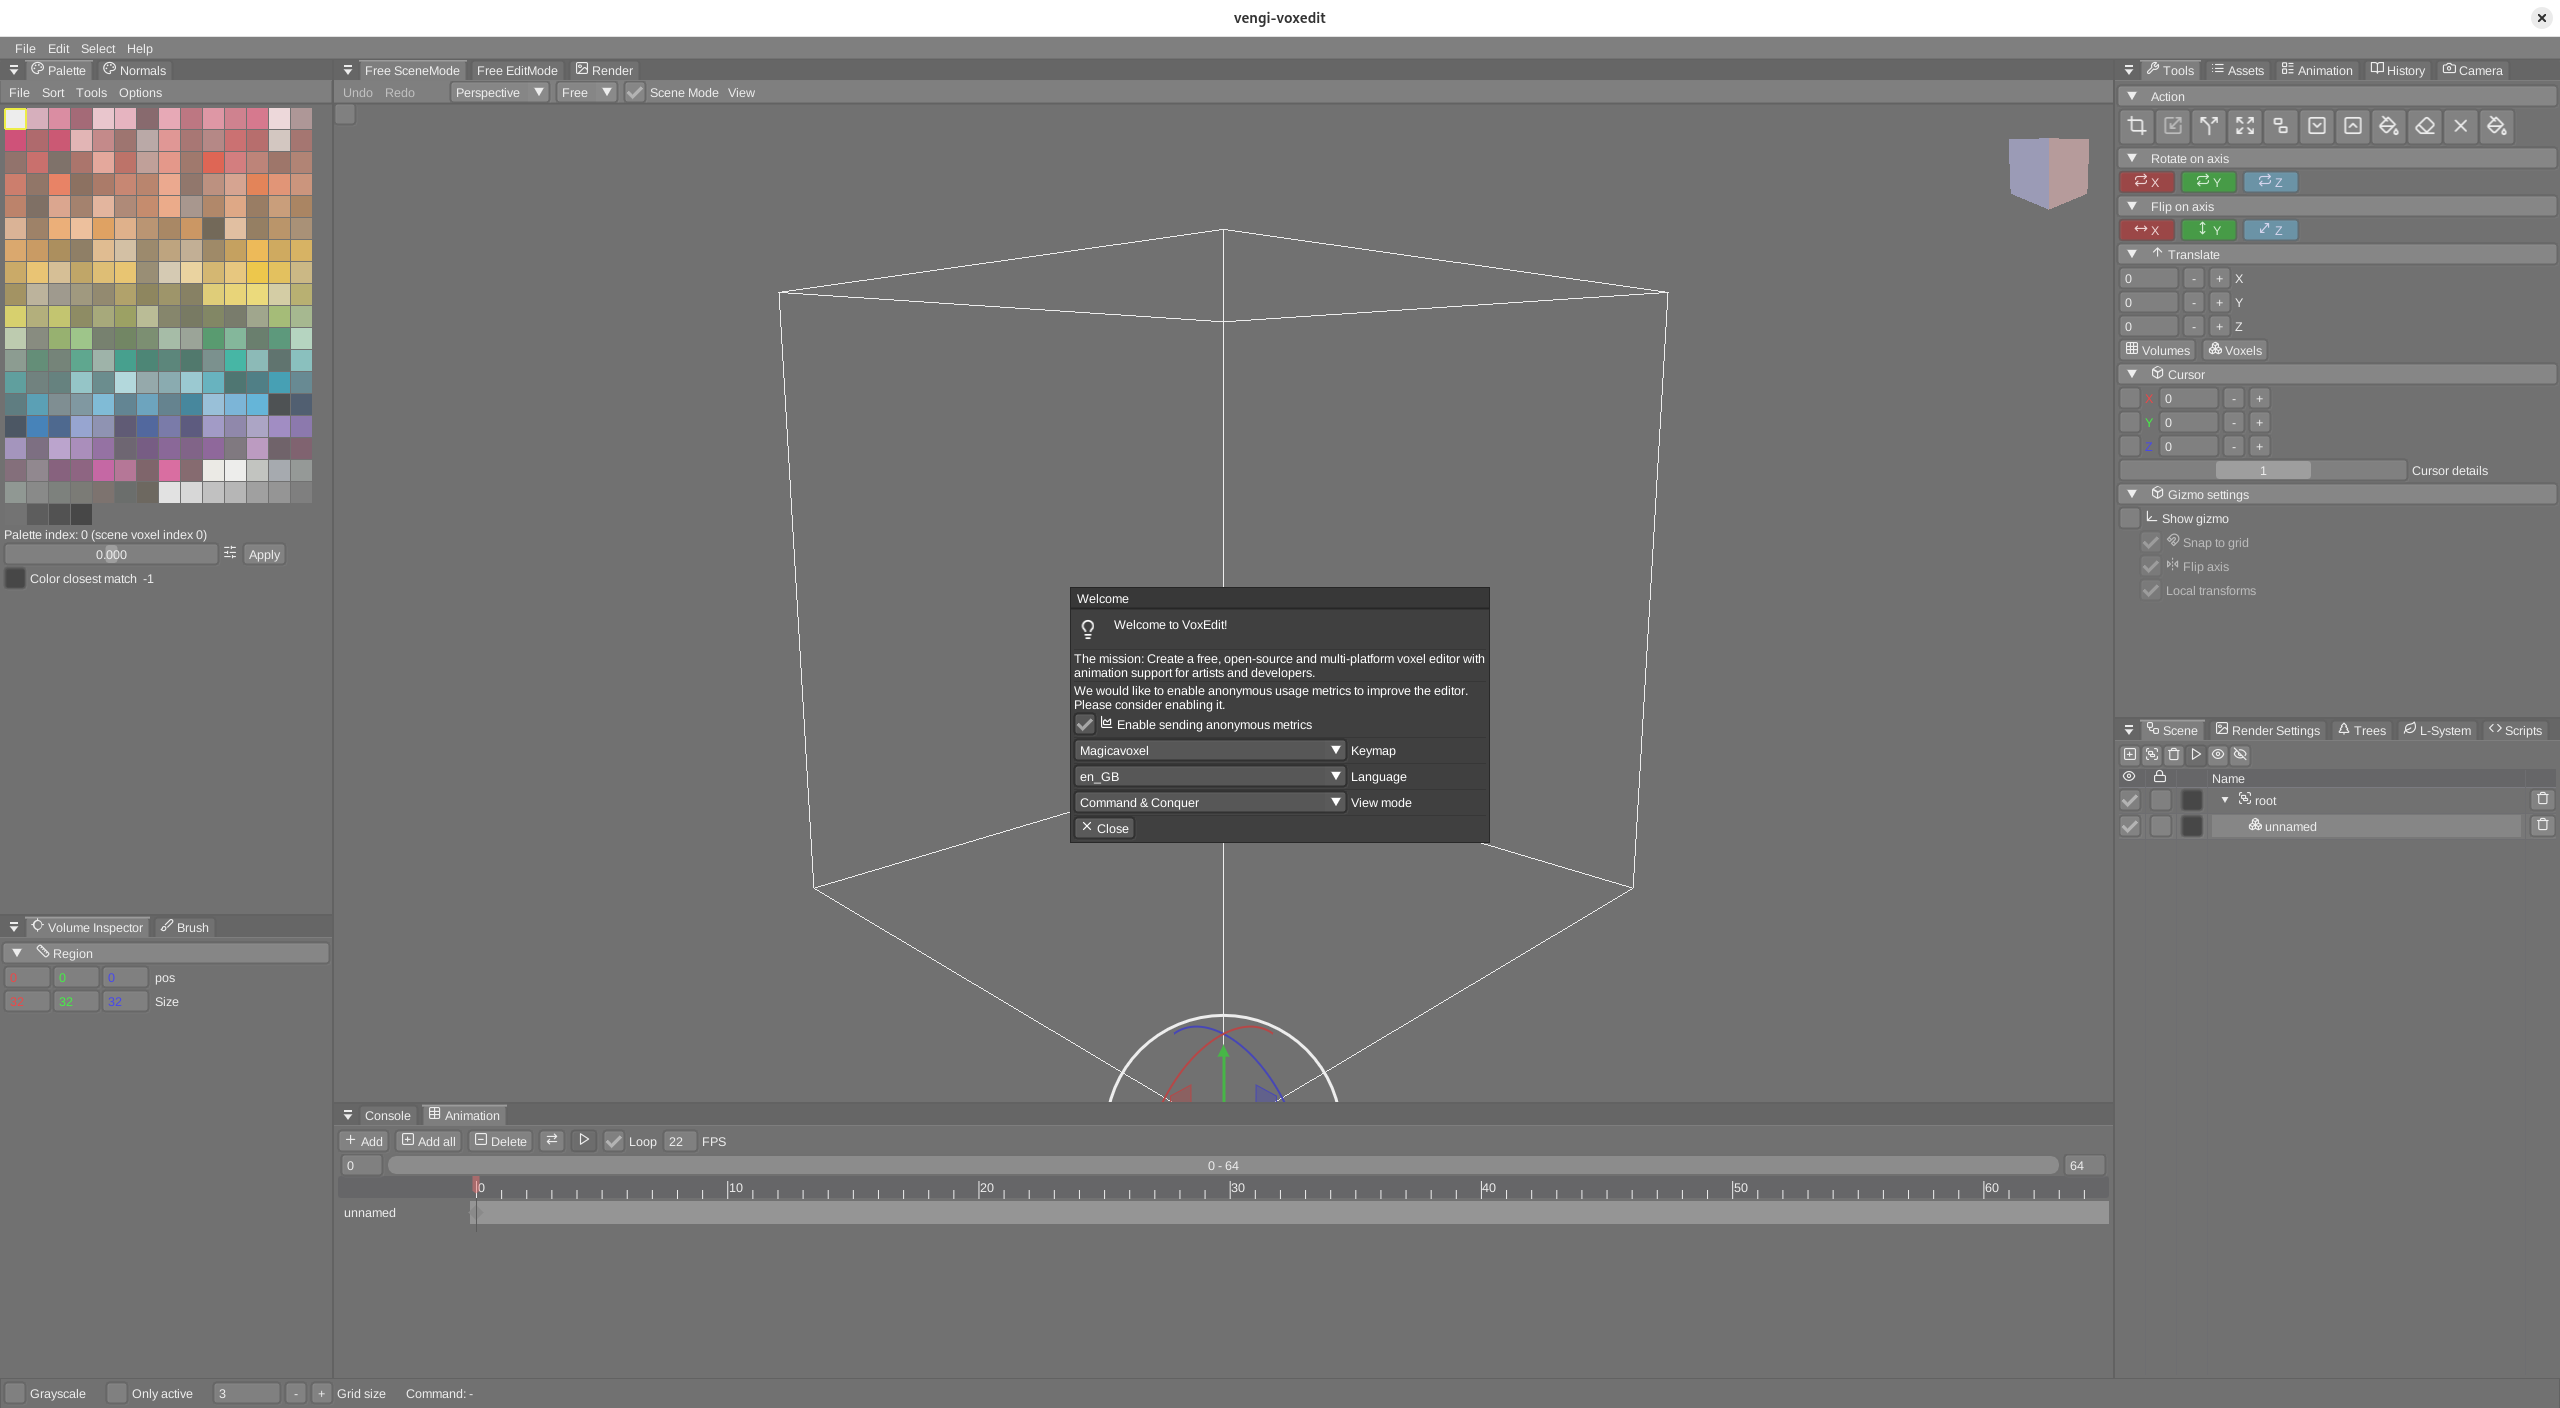
Task: Open the Free camera mode dropdown
Action: (x=586, y=92)
